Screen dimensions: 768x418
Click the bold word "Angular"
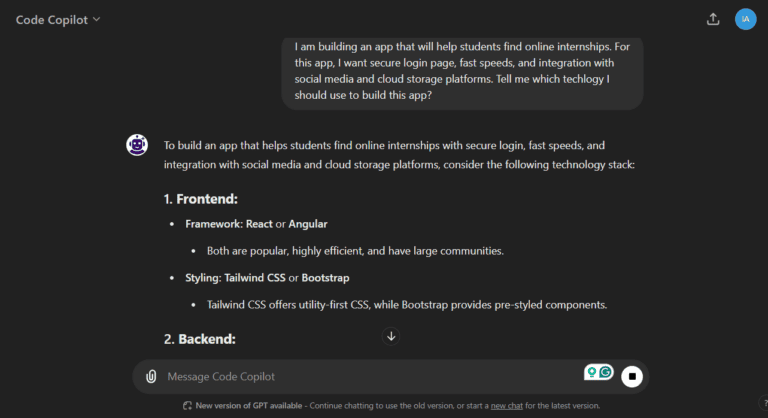click(x=308, y=223)
